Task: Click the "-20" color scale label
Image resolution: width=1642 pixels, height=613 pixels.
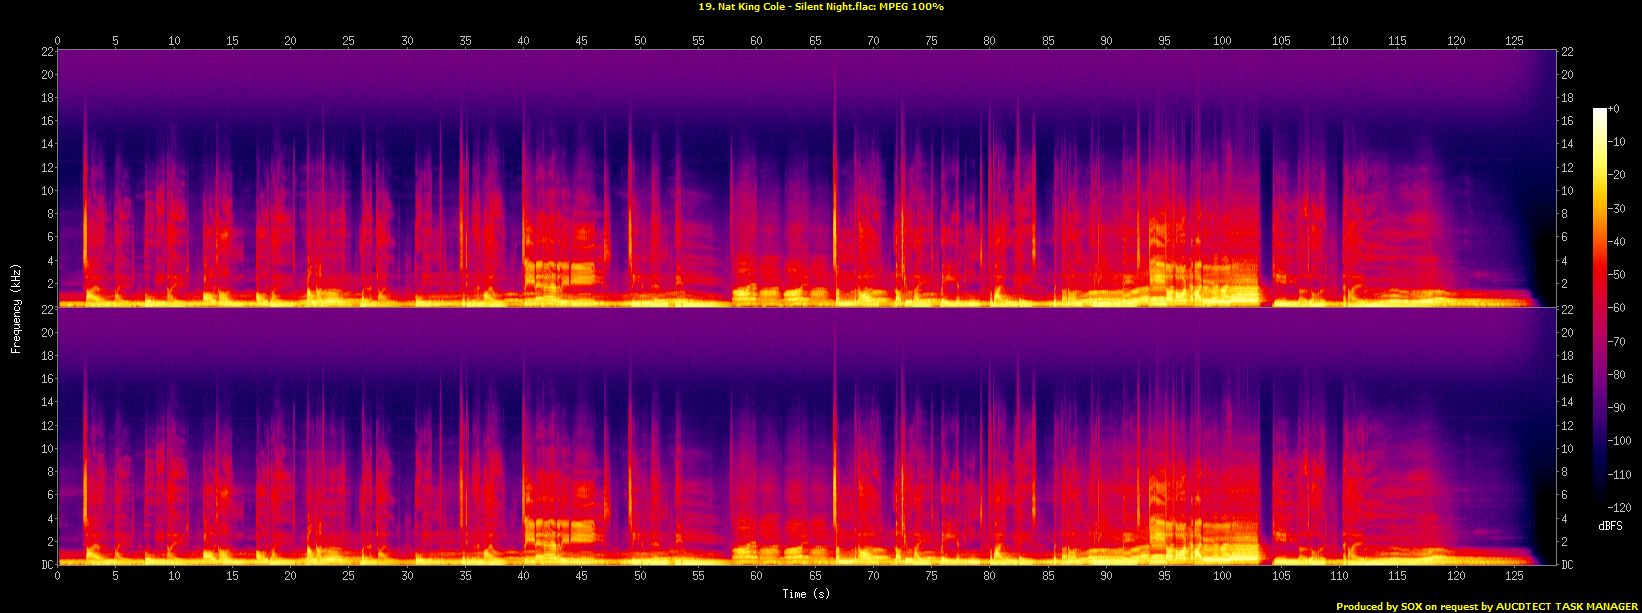Action: coord(1616,175)
